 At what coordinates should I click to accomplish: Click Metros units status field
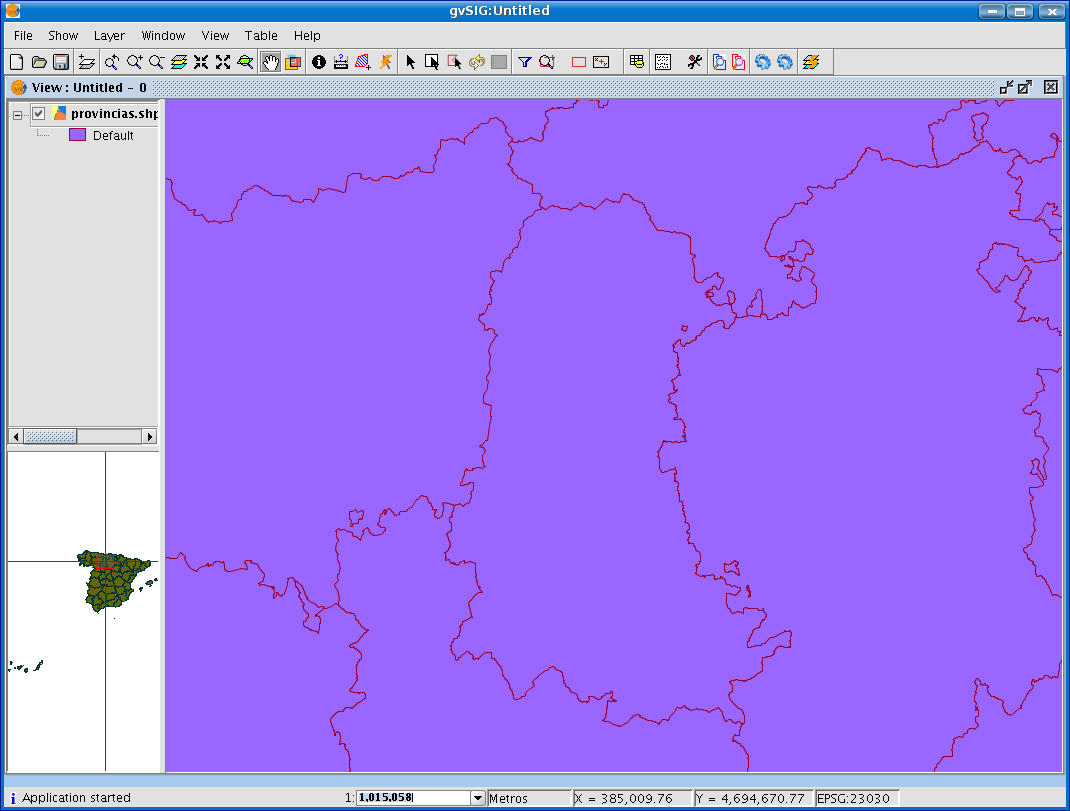click(x=529, y=798)
